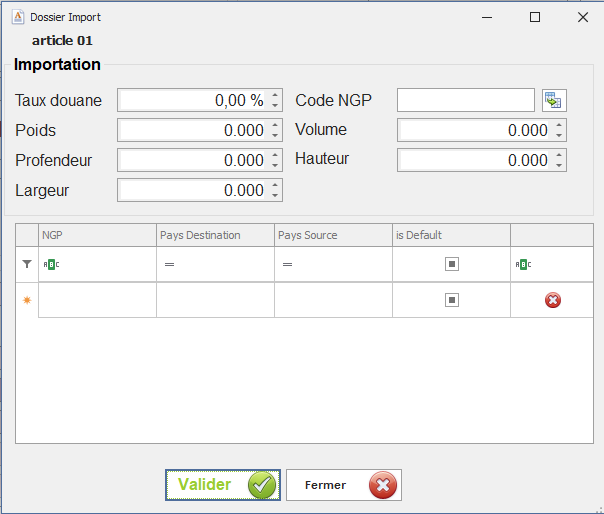Click Pays Destination equals filter icon
Screen dimensions: 604x514
coord(169,265)
